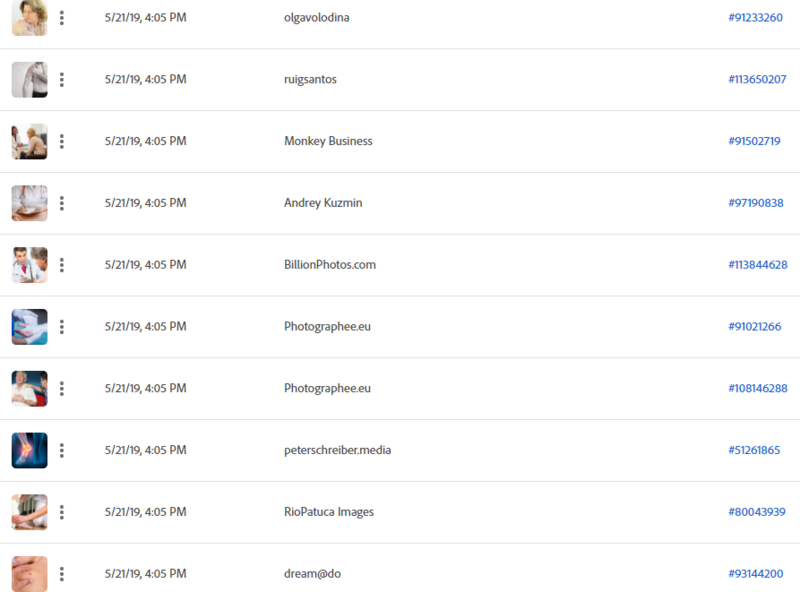Select the olgavolodina woman thumbnail
Image resolution: width=800 pixels, height=592 pixels.
tap(30, 18)
